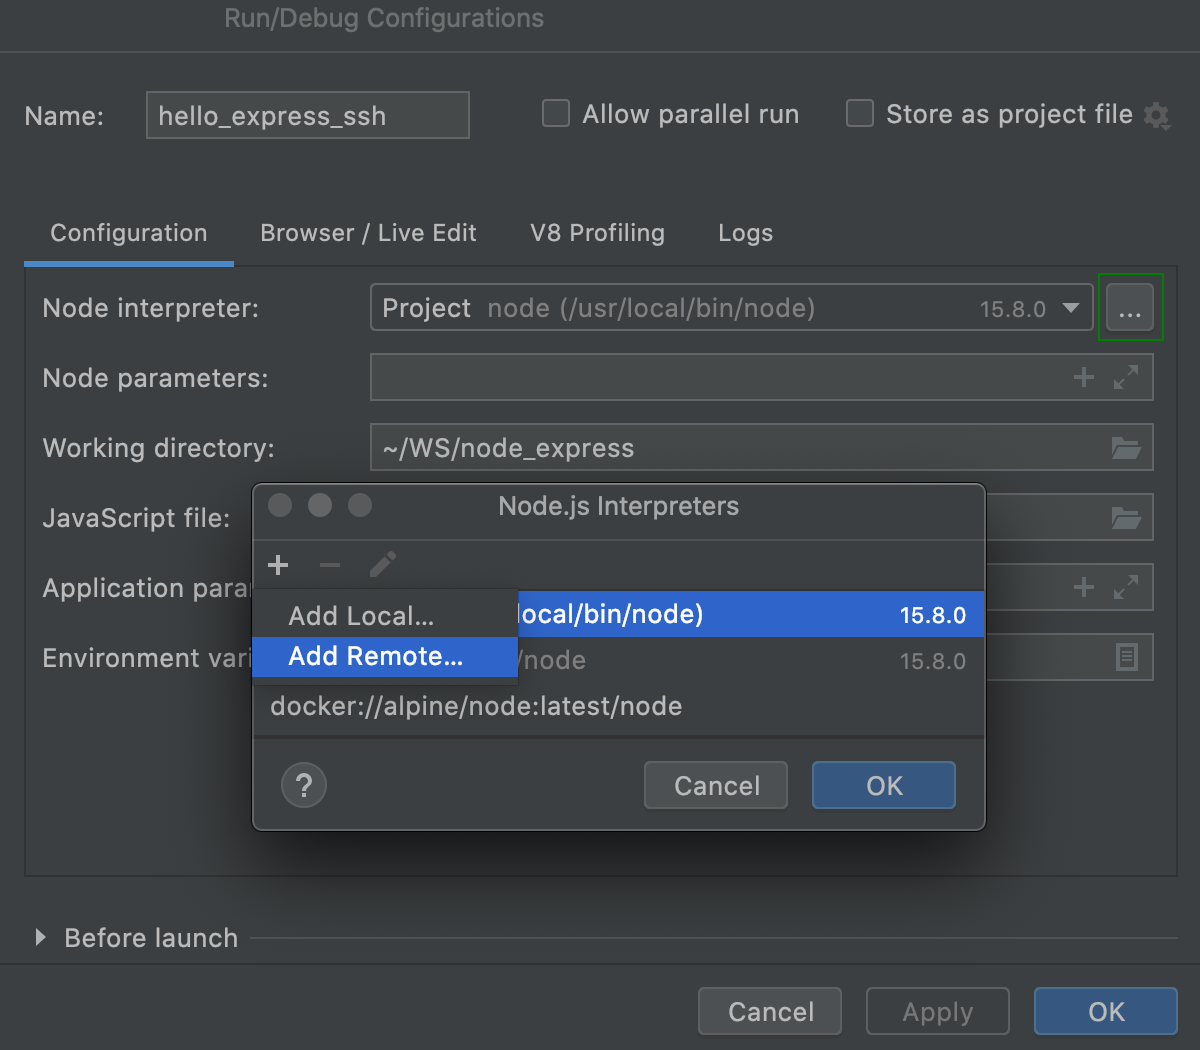
Task: Remove the selected interpreter using the minus icon
Action: click(x=329, y=565)
